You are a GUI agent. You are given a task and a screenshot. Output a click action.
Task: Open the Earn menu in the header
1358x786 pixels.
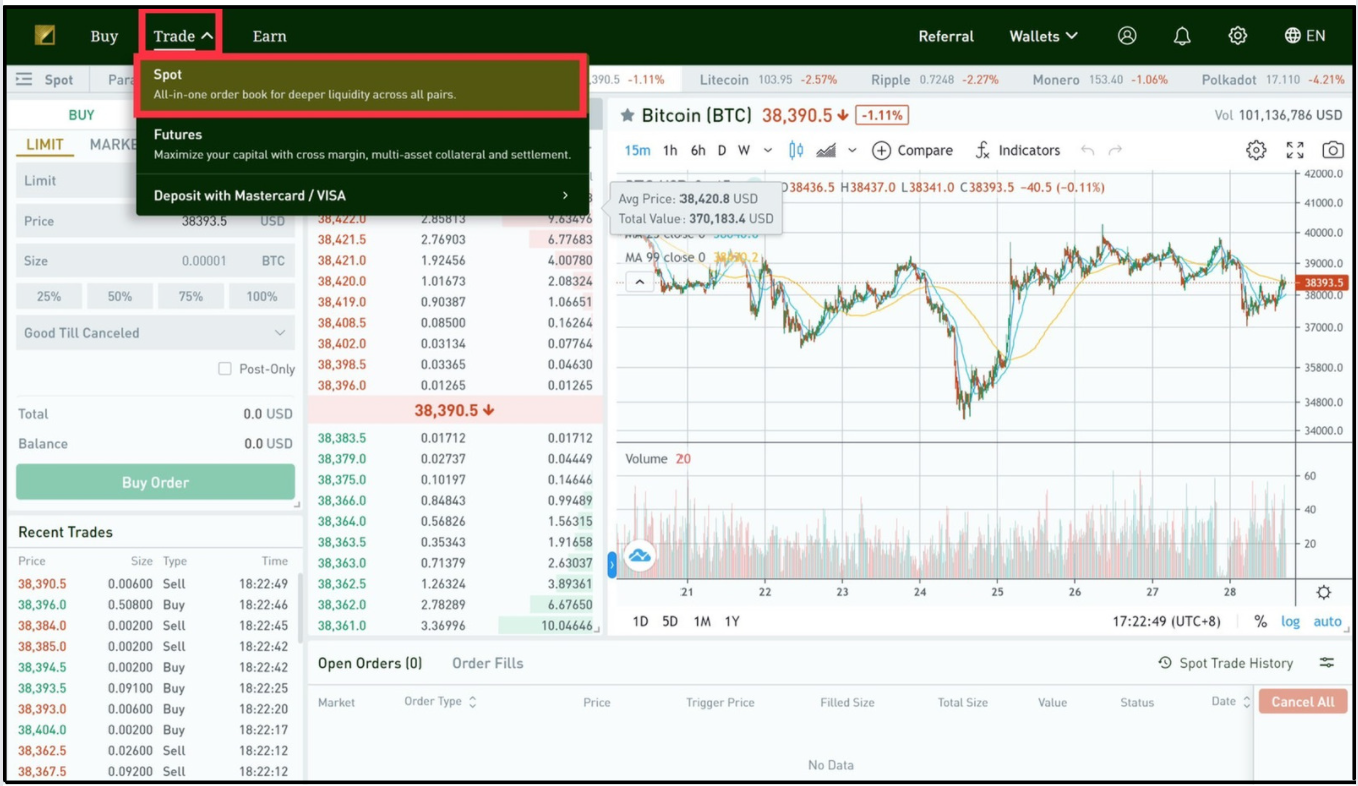click(x=269, y=36)
